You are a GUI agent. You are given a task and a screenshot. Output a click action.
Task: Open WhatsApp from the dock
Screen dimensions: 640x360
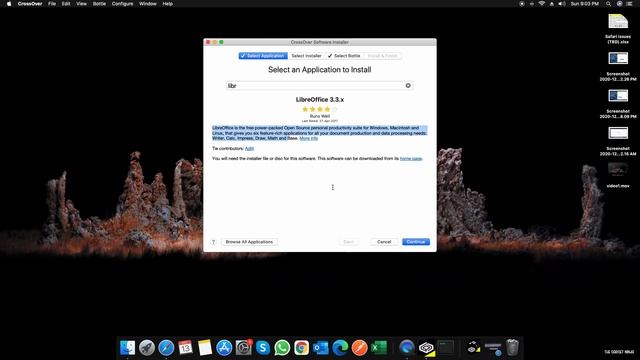tap(282, 348)
